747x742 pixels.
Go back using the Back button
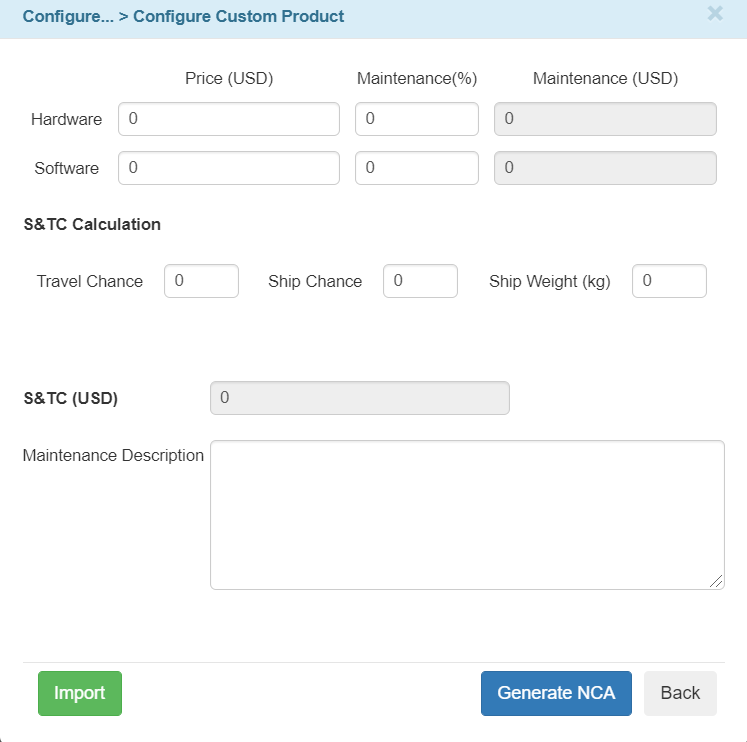point(680,693)
